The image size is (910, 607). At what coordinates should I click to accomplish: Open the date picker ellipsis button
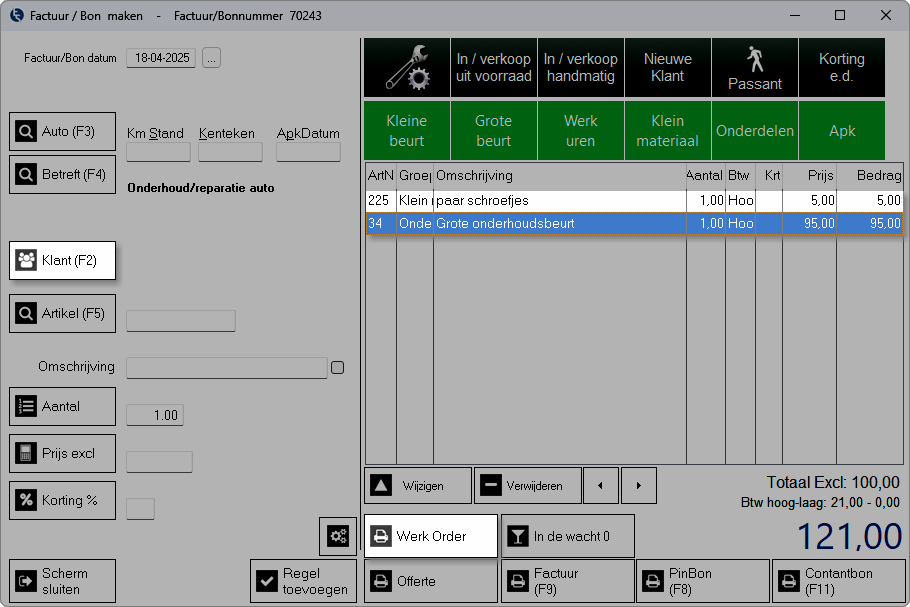click(211, 58)
